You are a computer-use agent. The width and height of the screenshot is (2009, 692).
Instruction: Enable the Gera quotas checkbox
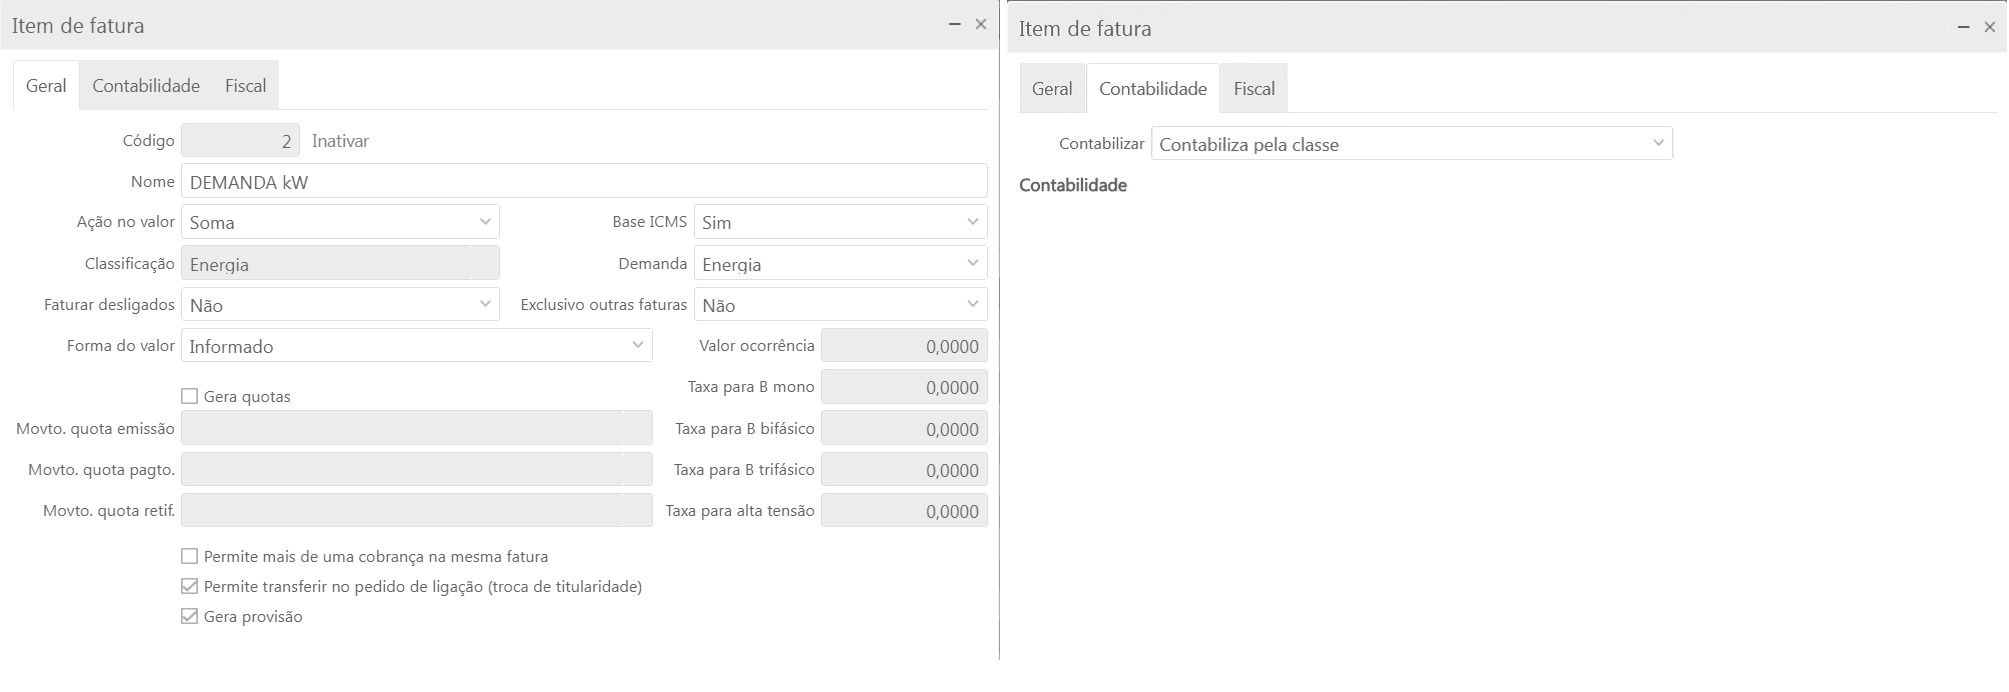click(190, 397)
